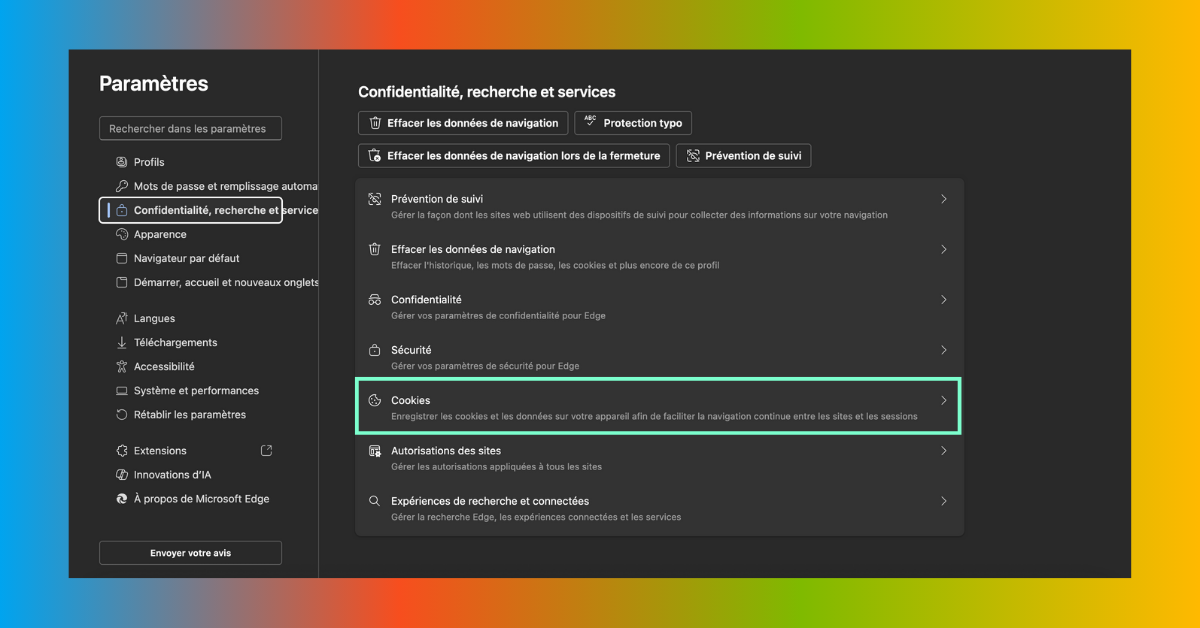Focus the Rechercher dans les paramètres field
Screen dimensions: 1200x628
(x=190, y=129)
